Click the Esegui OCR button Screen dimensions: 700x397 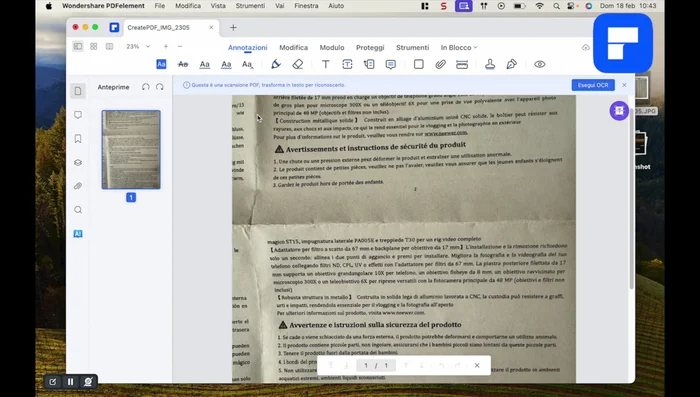[593, 85]
